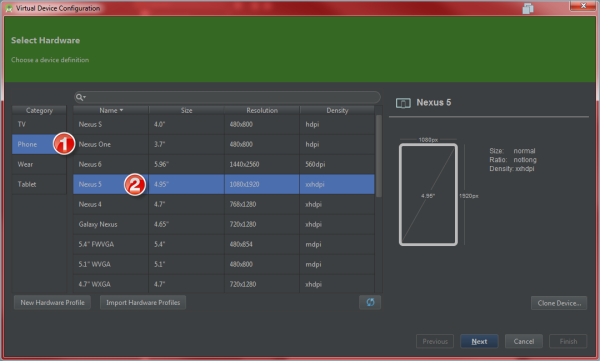Select the Wear category
The height and width of the screenshot is (361, 600).
tap(39, 164)
